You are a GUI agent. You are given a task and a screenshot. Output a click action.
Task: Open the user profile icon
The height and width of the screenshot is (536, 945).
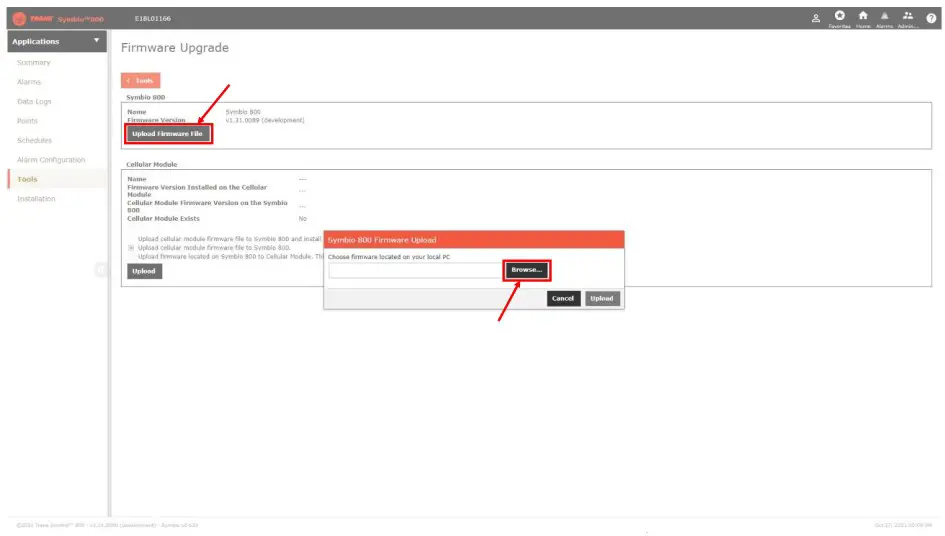coord(815,18)
